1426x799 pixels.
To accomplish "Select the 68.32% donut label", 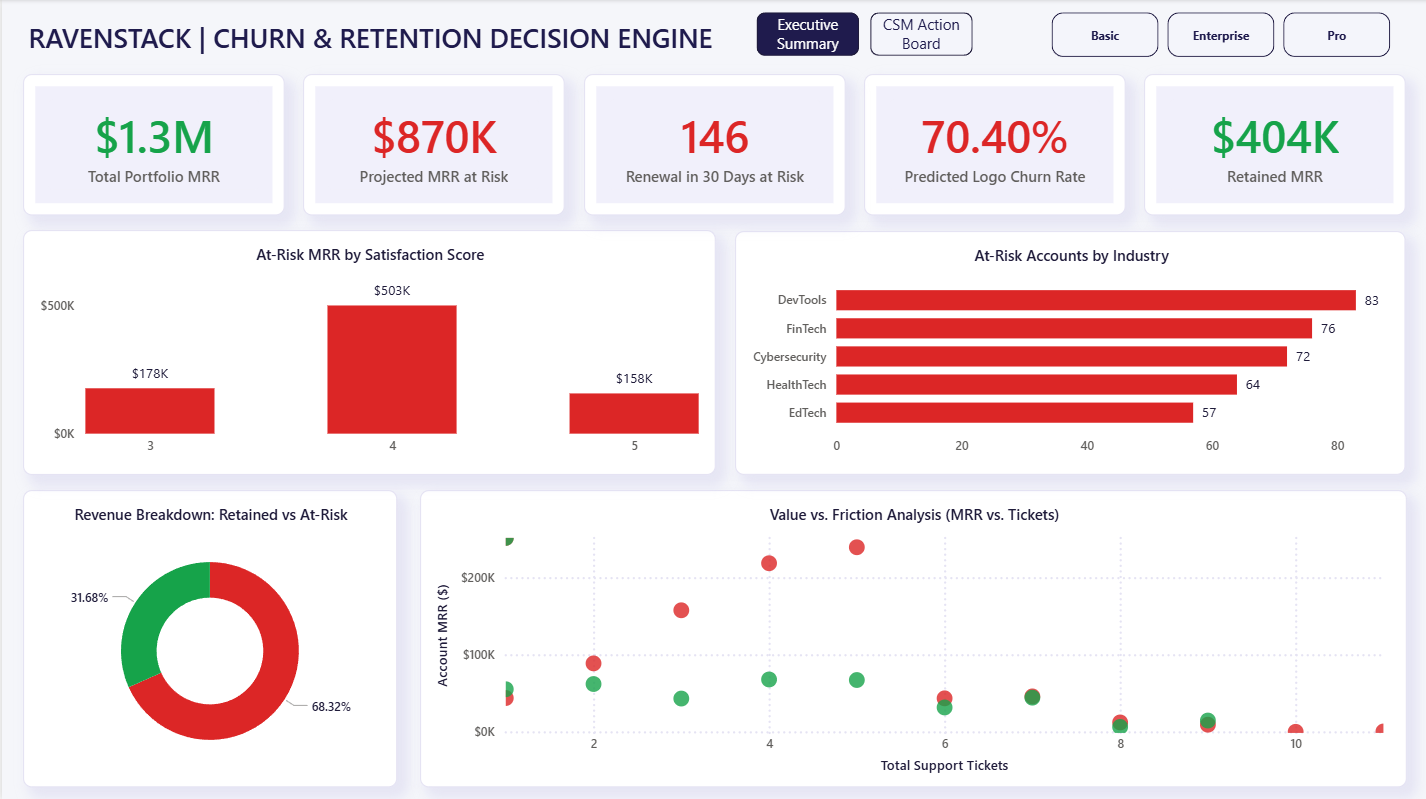I will click(331, 706).
